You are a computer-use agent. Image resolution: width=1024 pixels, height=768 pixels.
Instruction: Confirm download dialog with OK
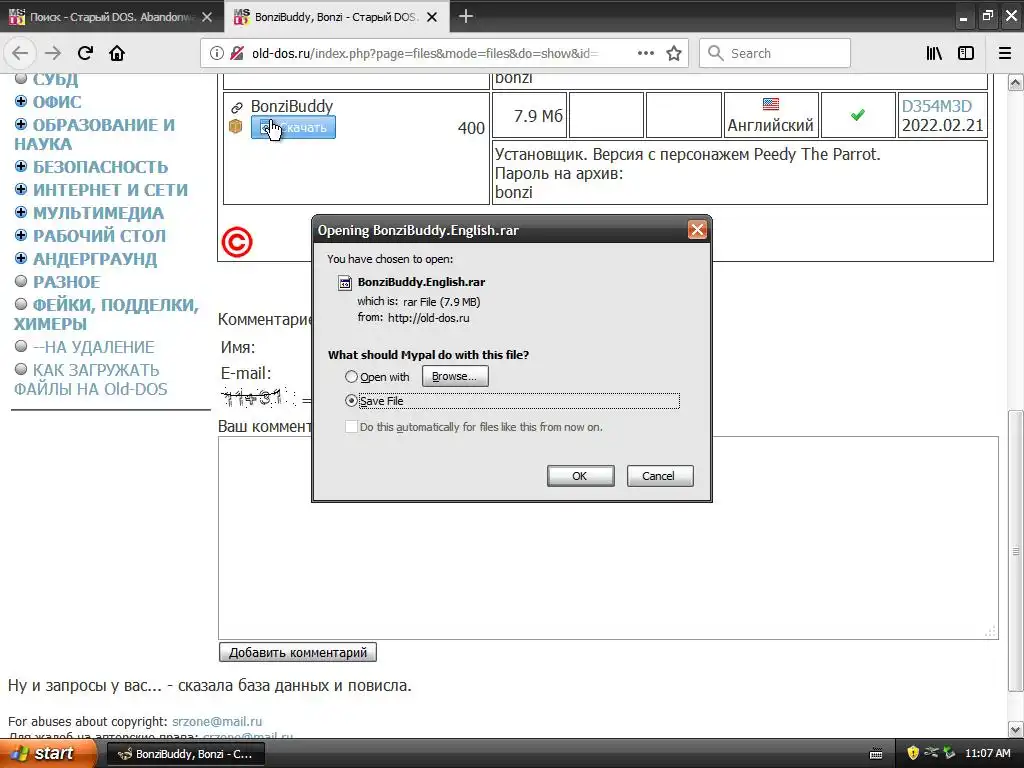pyautogui.click(x=580, y=476)
